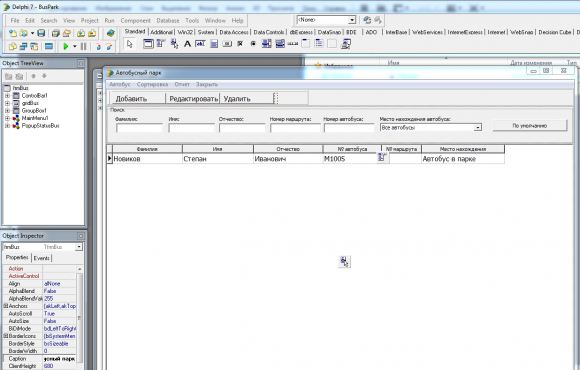Open the Object Inspector component dropdown
The image size is (580, 370).
coord(79,247)
